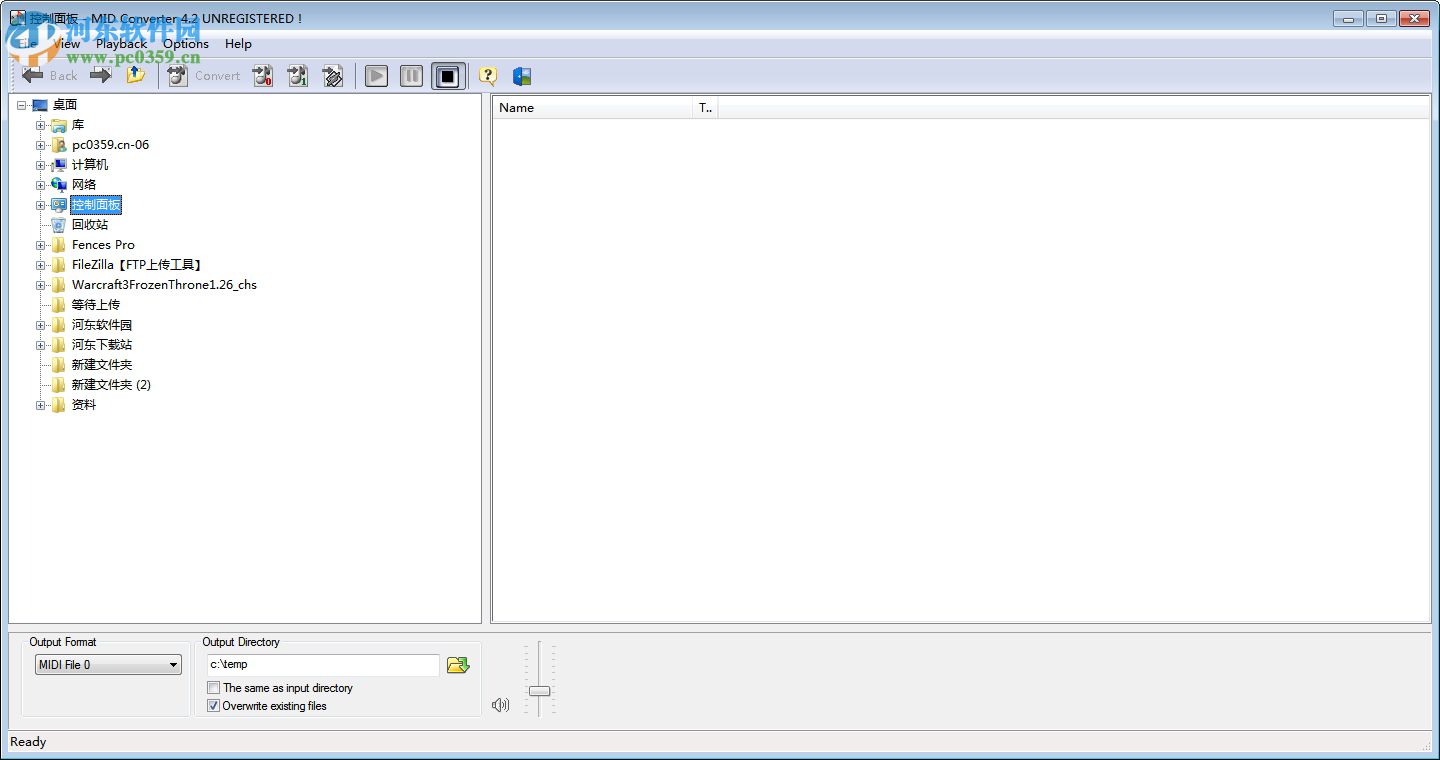
Task: Select the '河东下载站' folder label
Action: (102, 345)
